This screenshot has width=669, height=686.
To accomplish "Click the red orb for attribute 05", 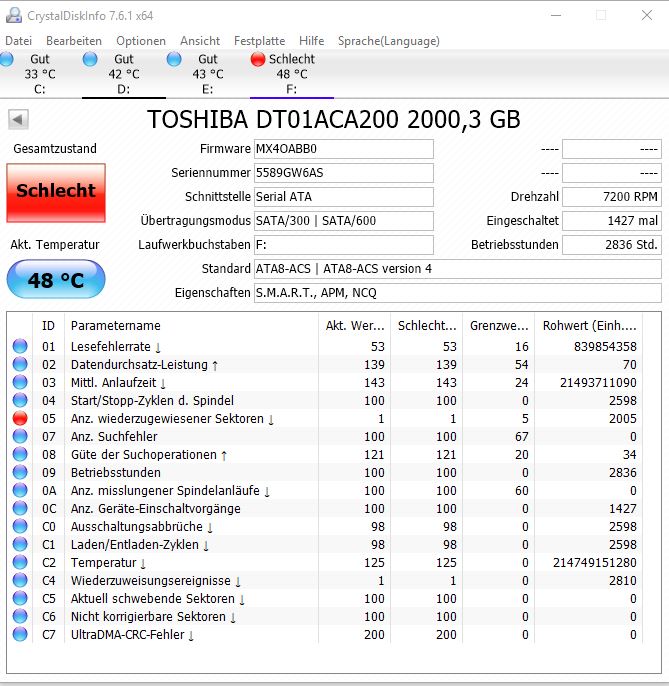I will (x=20, y=418).
